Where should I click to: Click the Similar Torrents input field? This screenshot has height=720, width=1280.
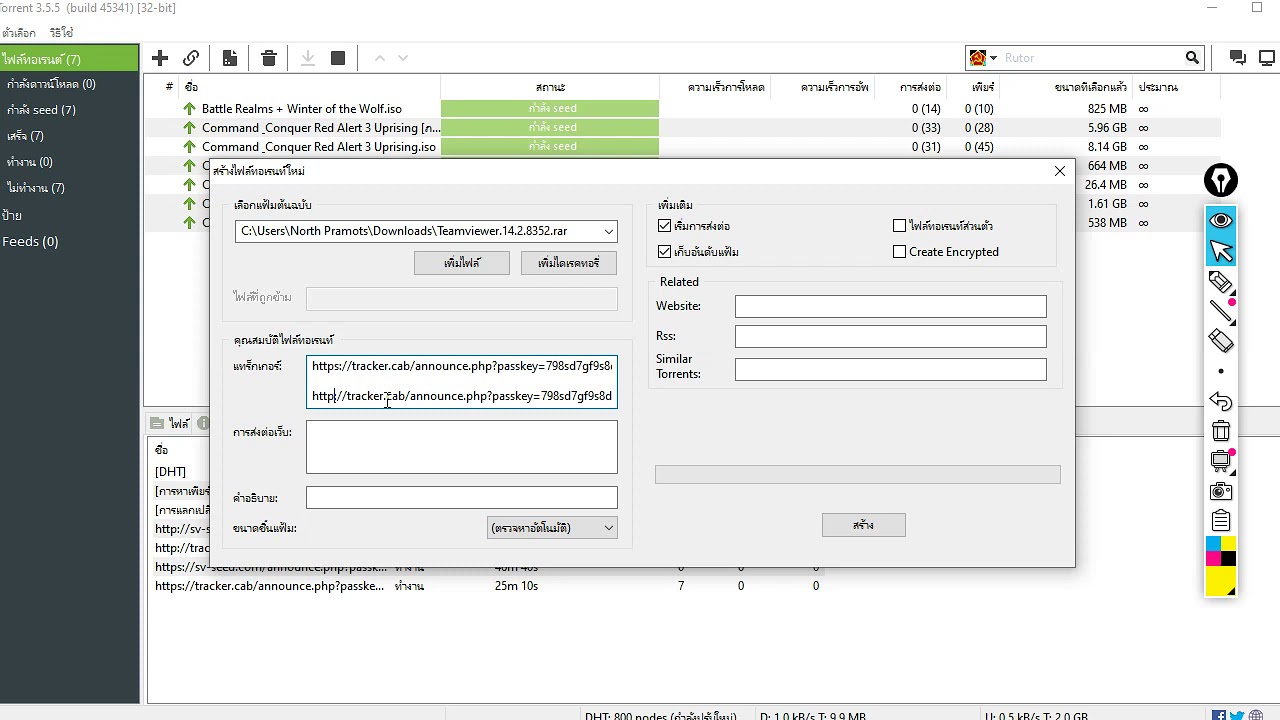click(x=891, y=369)
